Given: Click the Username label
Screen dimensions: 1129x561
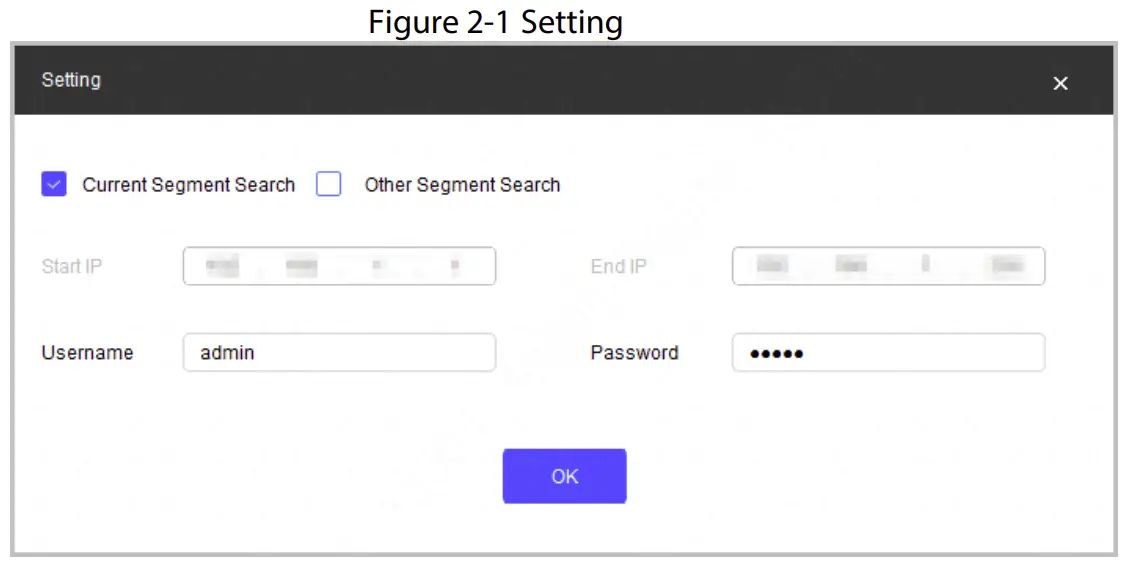Looking at the screenshot, I should [x=87, y=353].
